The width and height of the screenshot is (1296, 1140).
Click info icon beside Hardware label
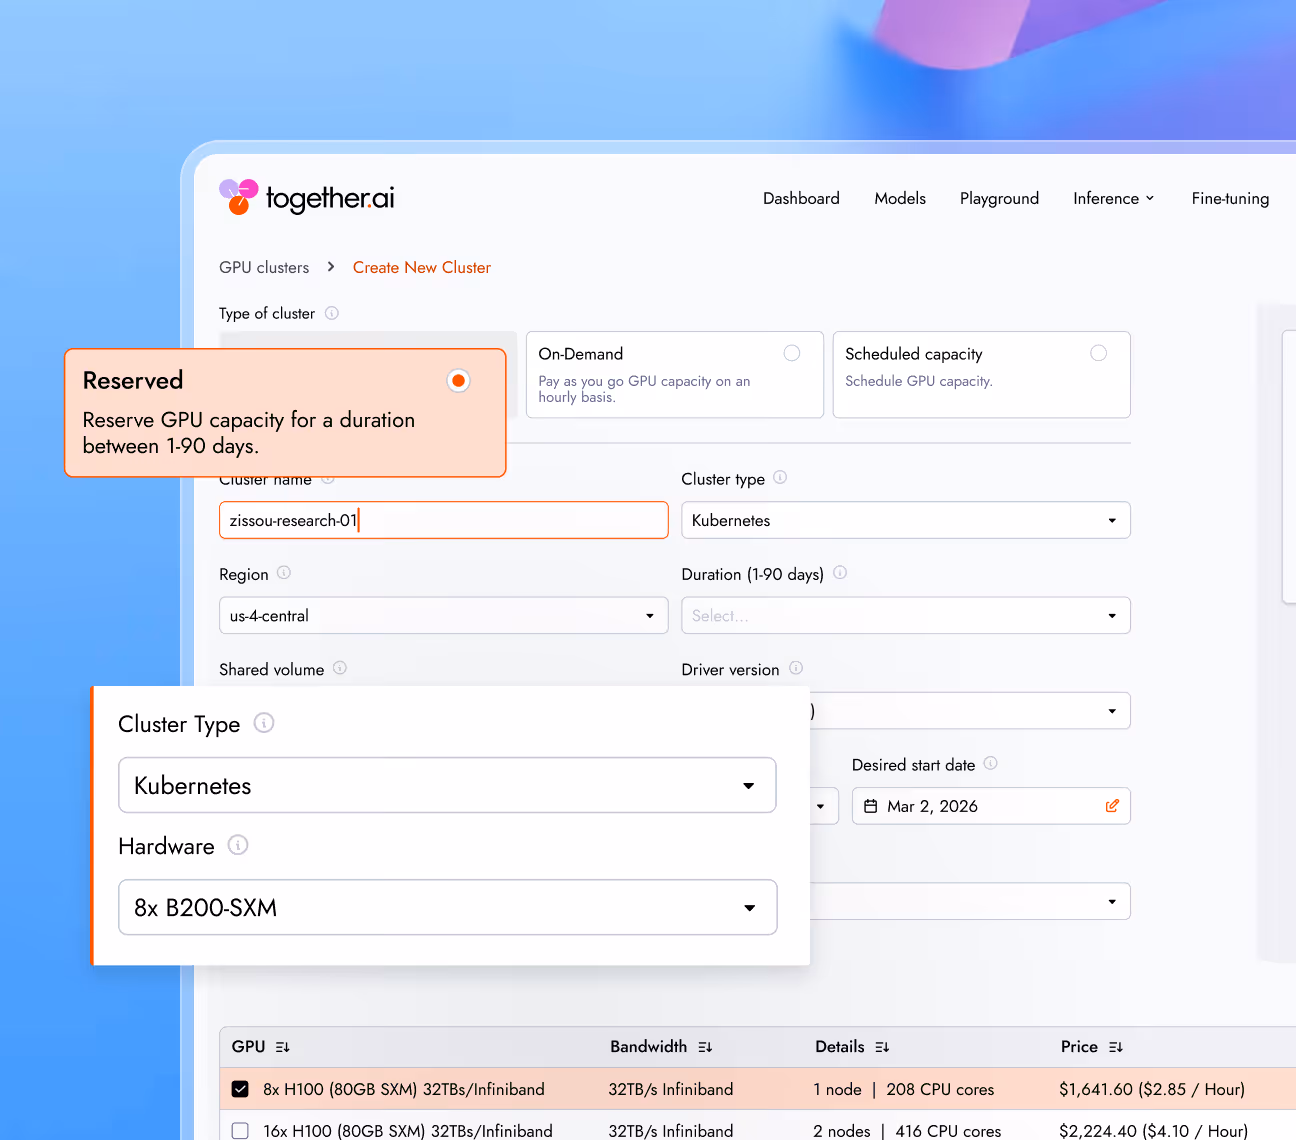pos(238,845)
